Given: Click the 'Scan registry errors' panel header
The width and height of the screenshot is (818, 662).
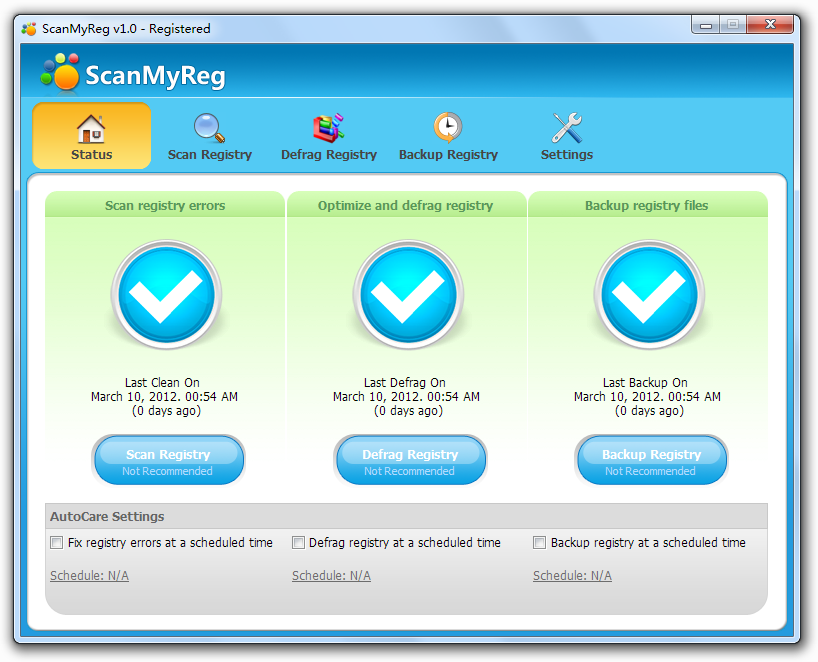Looking at the screenshot, I should tap(165, 205).
